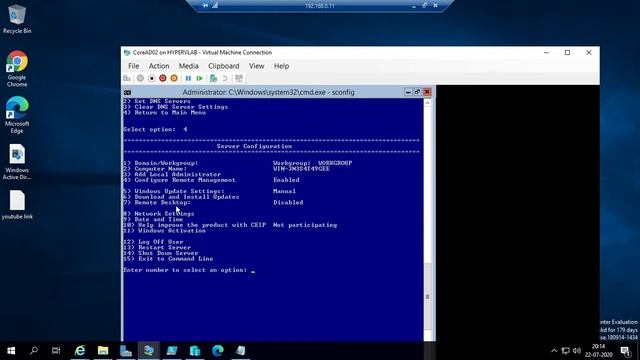Viewport: 640px width, 360px height.
Task: Open the Clipboard menu
Action: 224,66
